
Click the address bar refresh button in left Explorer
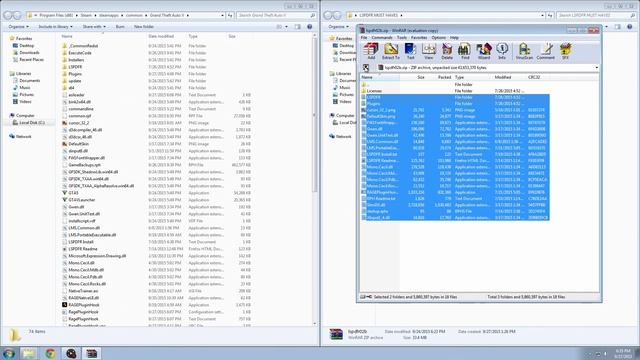tap(230, 15)
